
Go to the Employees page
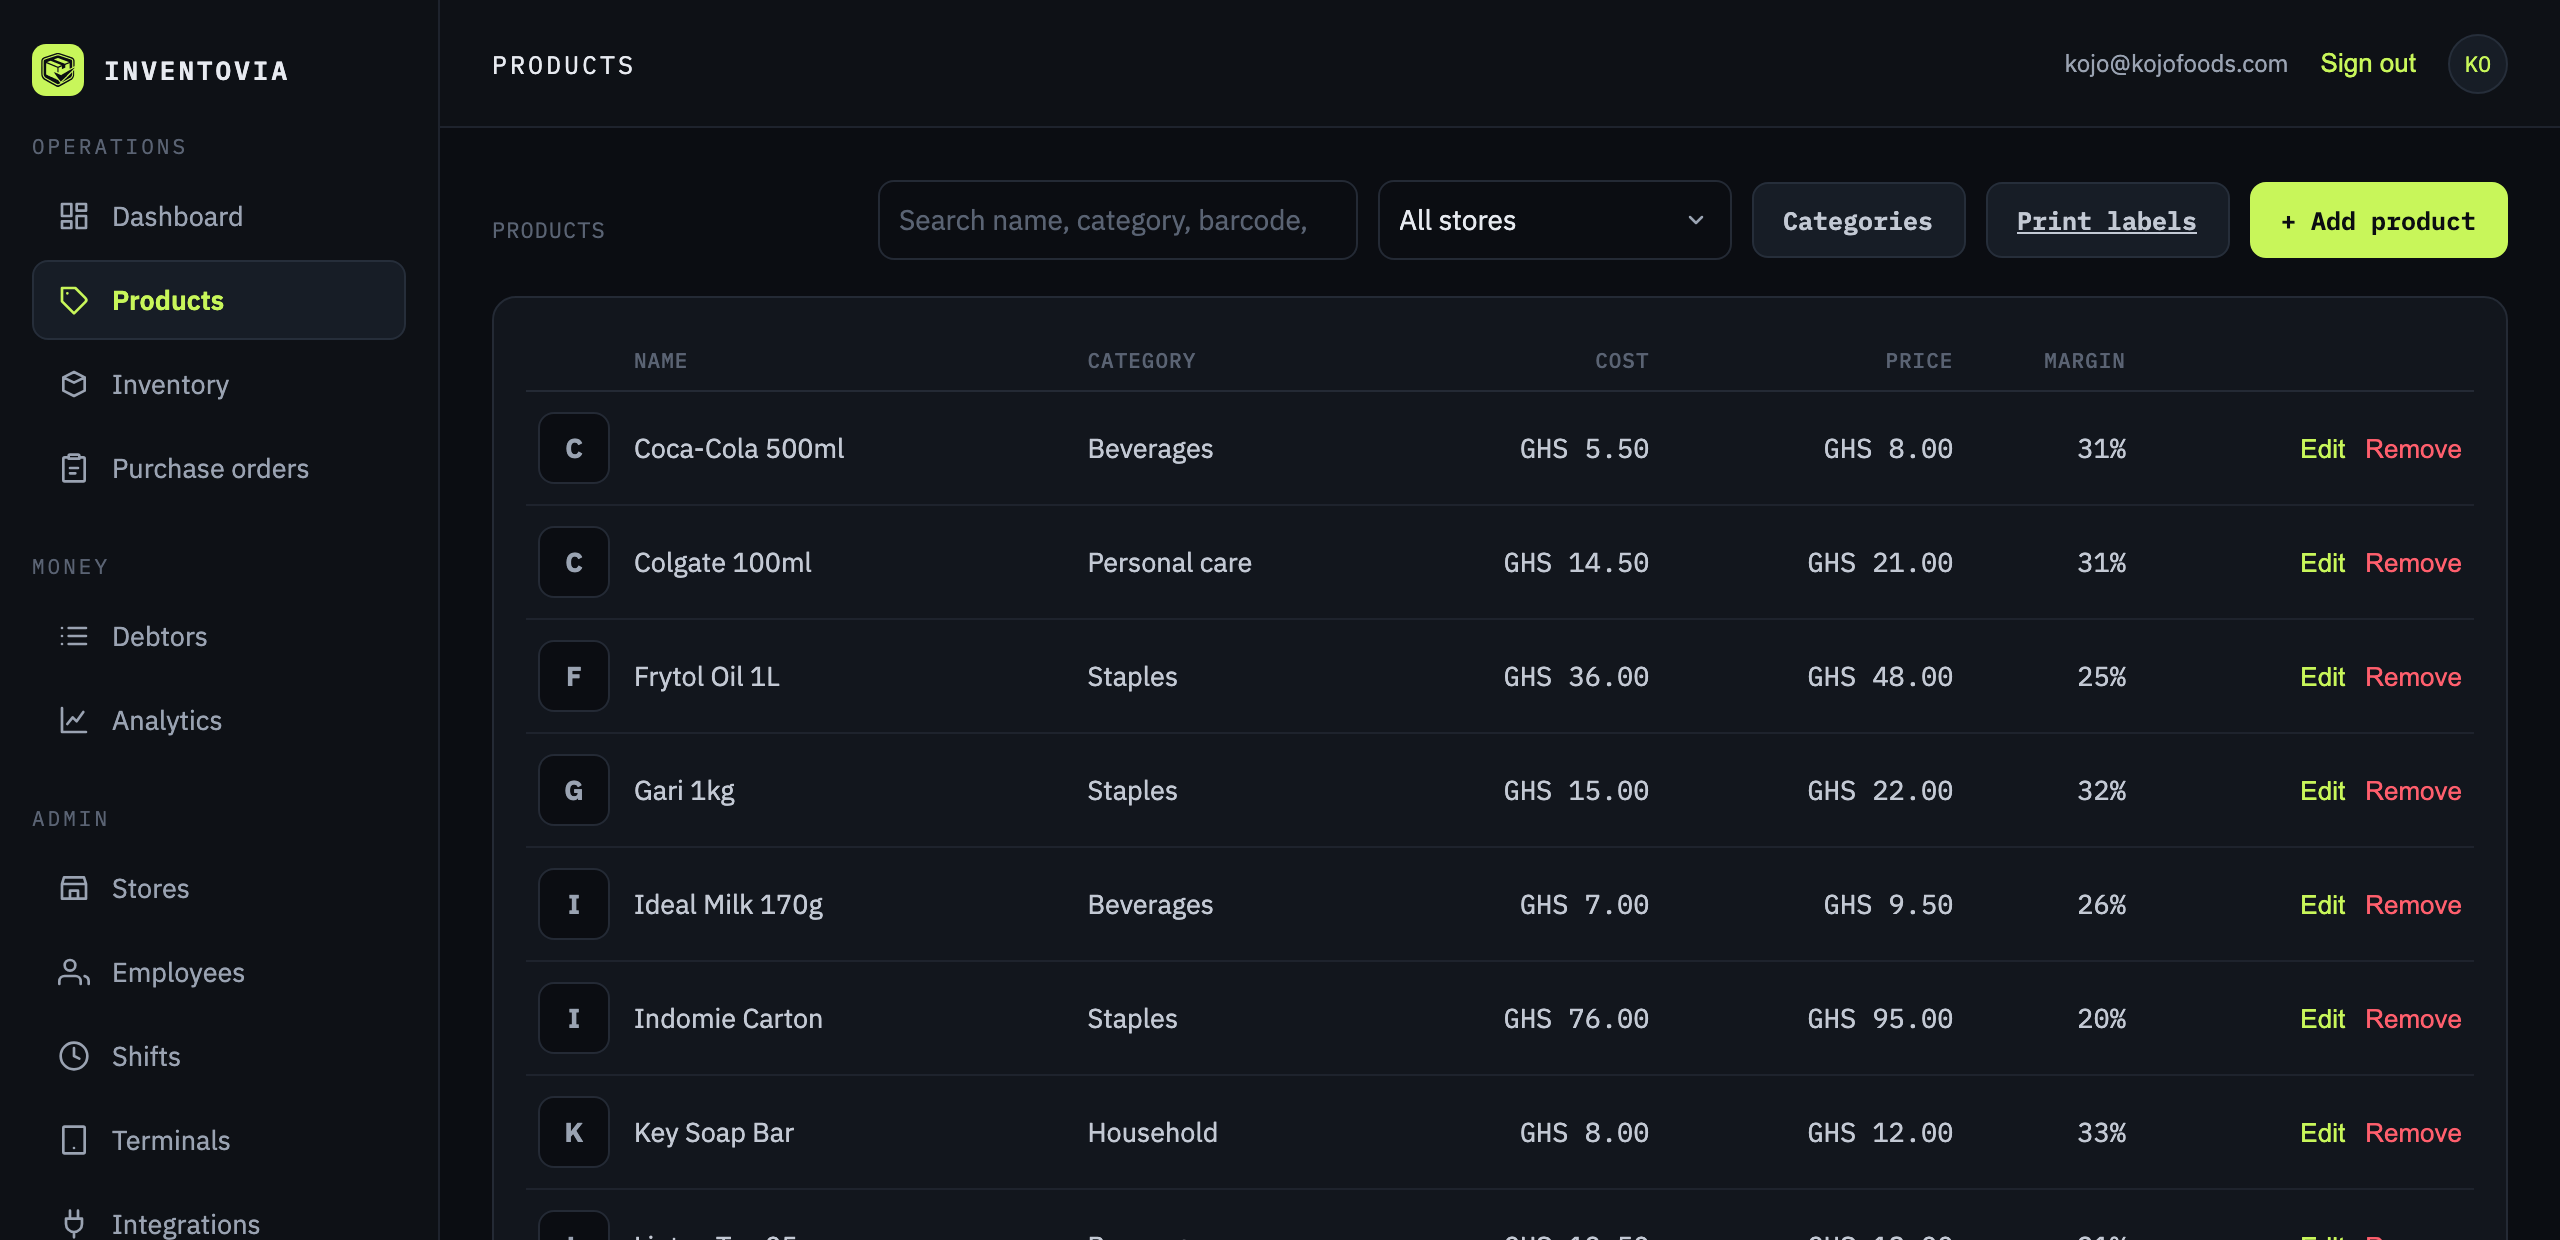click(219, 972)
